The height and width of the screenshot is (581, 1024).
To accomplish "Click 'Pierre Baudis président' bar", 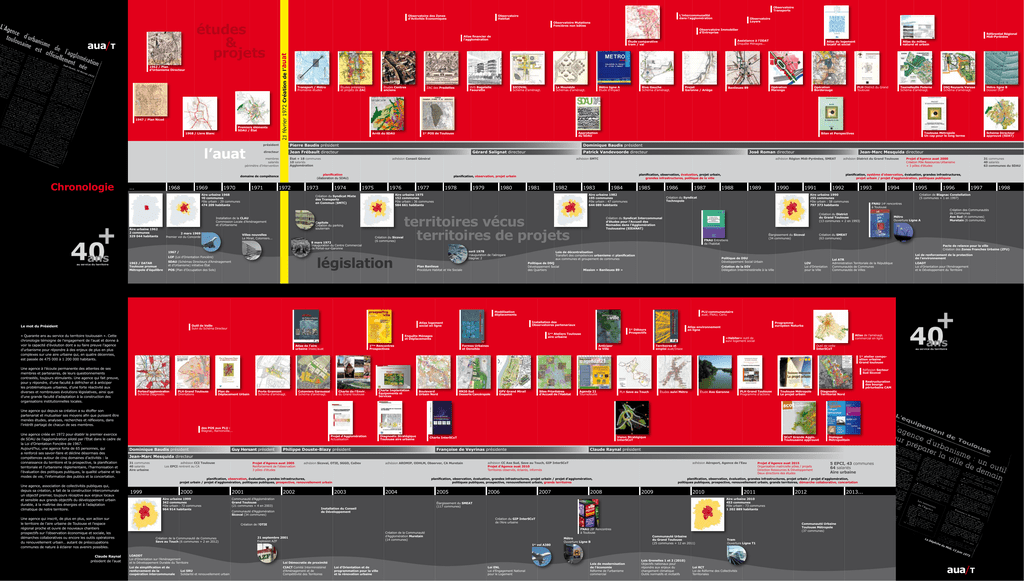I will tap(434, 145).
